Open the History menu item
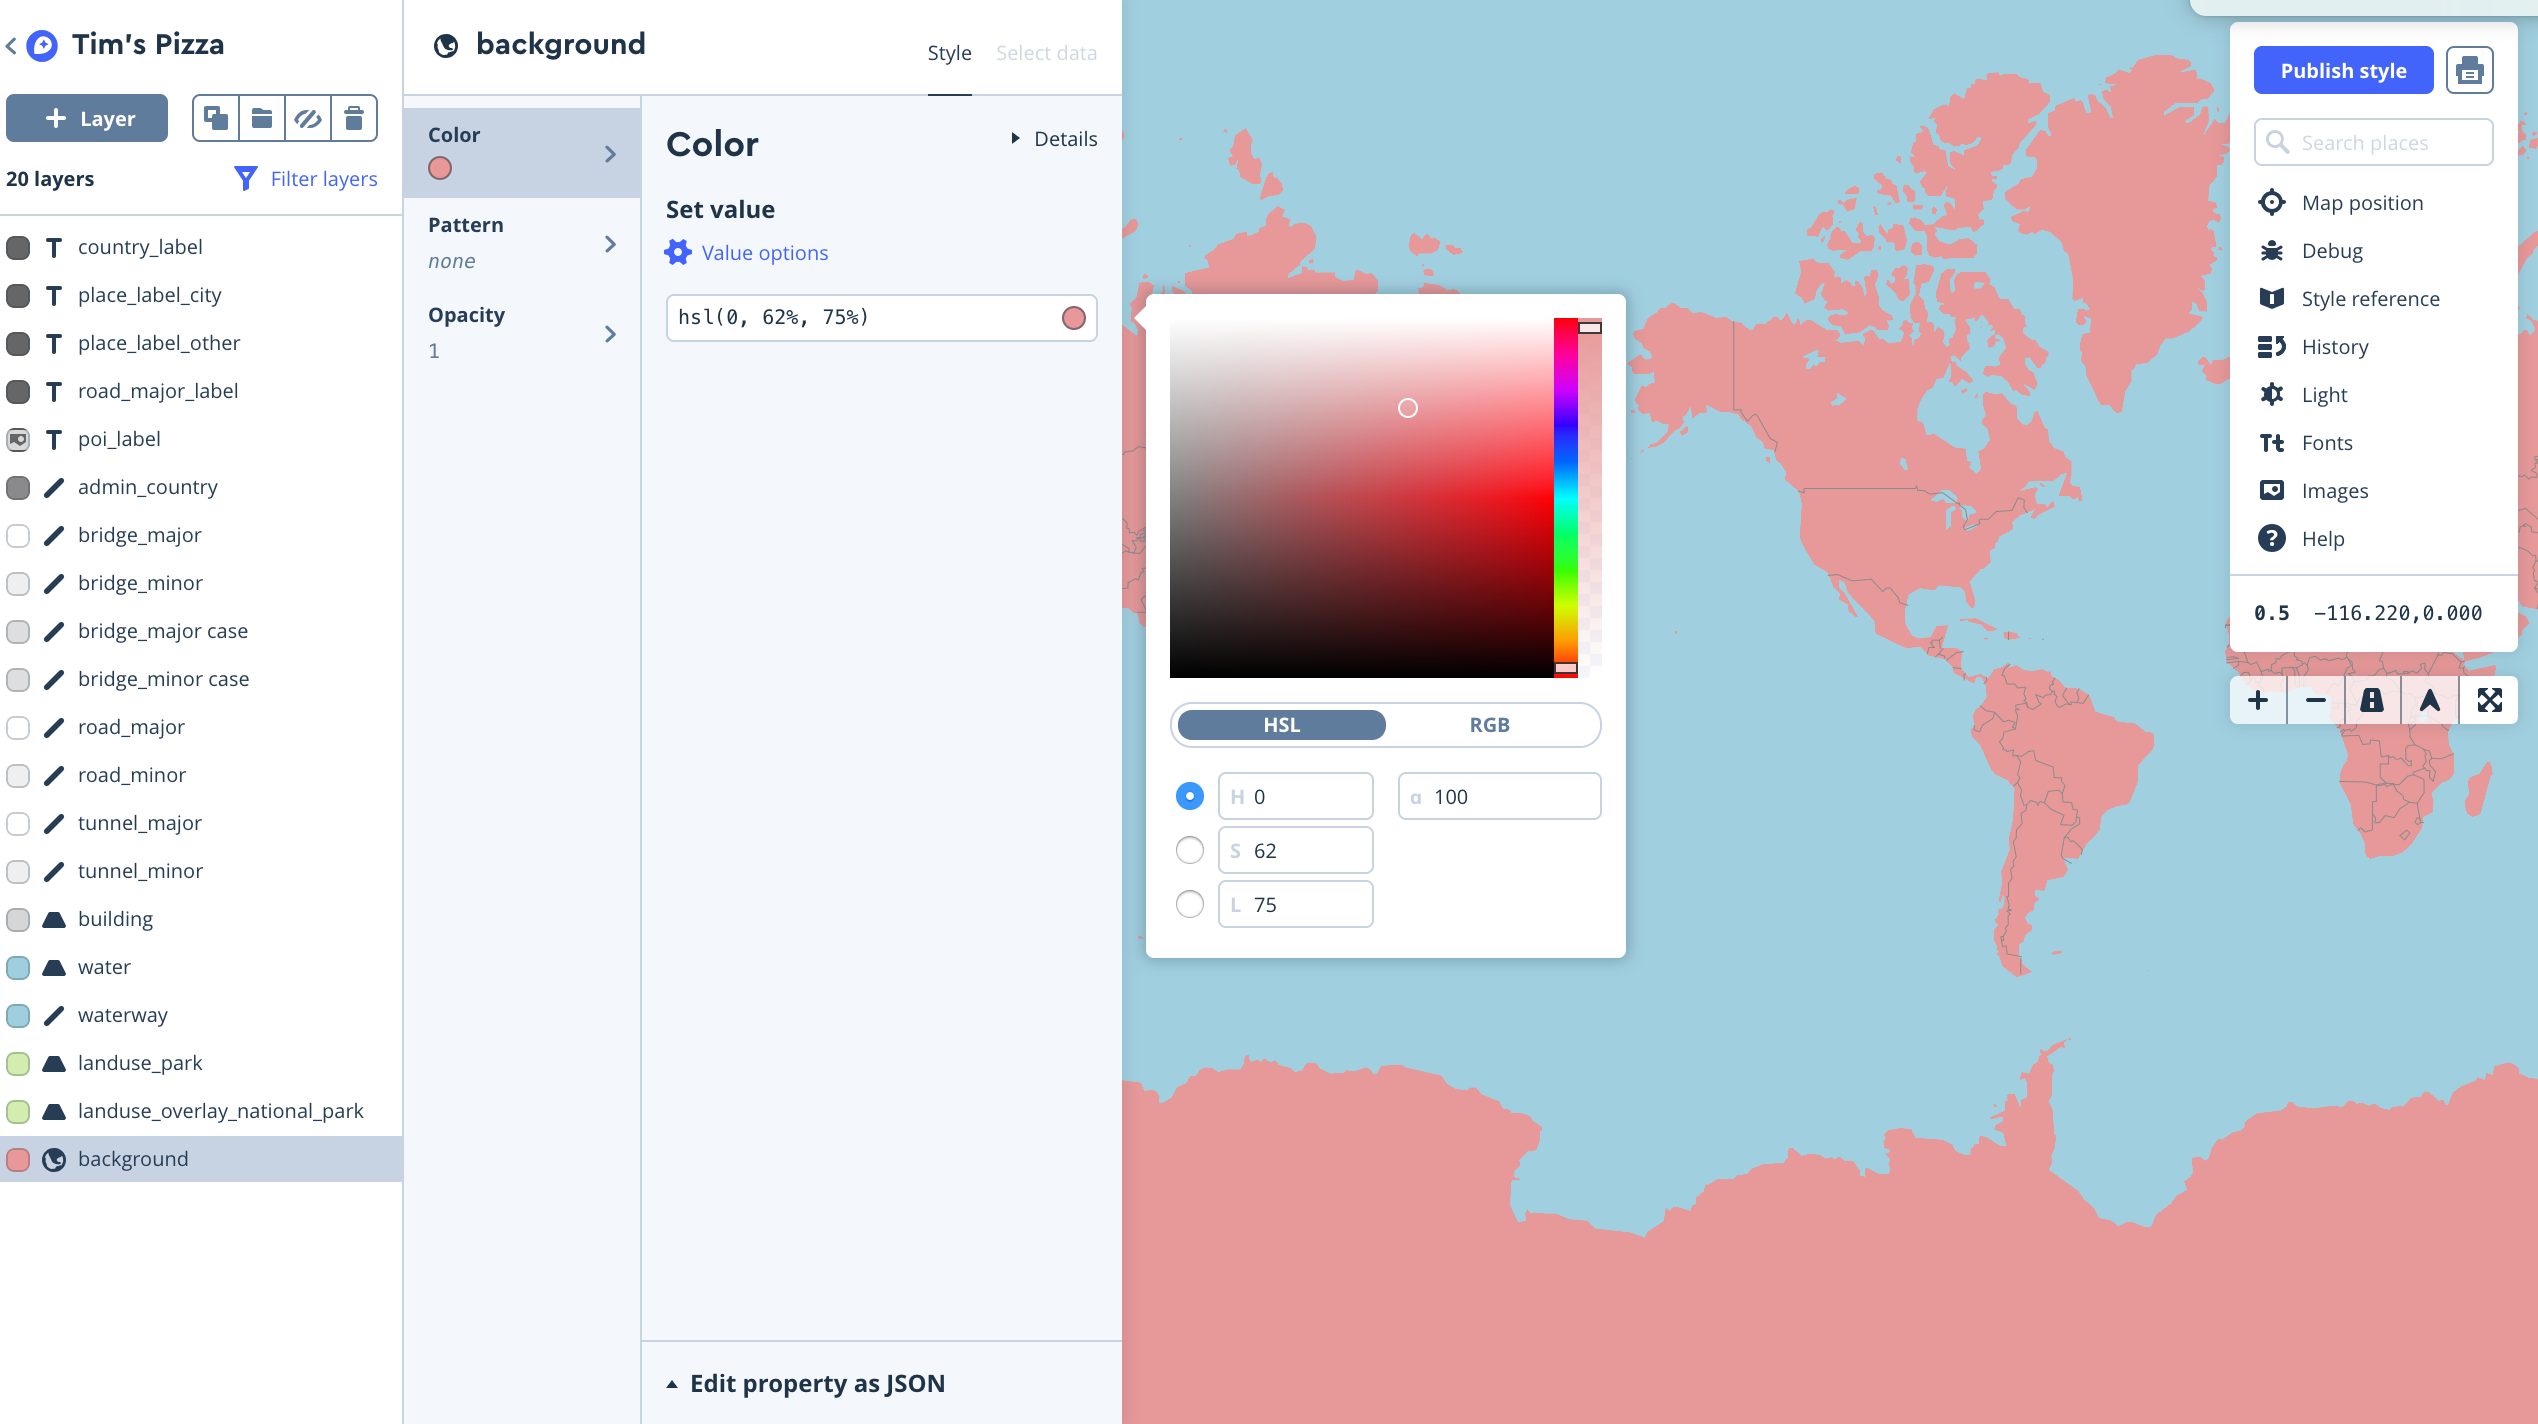This screenshot has width=2538, height=1424. pos(2334,347)
